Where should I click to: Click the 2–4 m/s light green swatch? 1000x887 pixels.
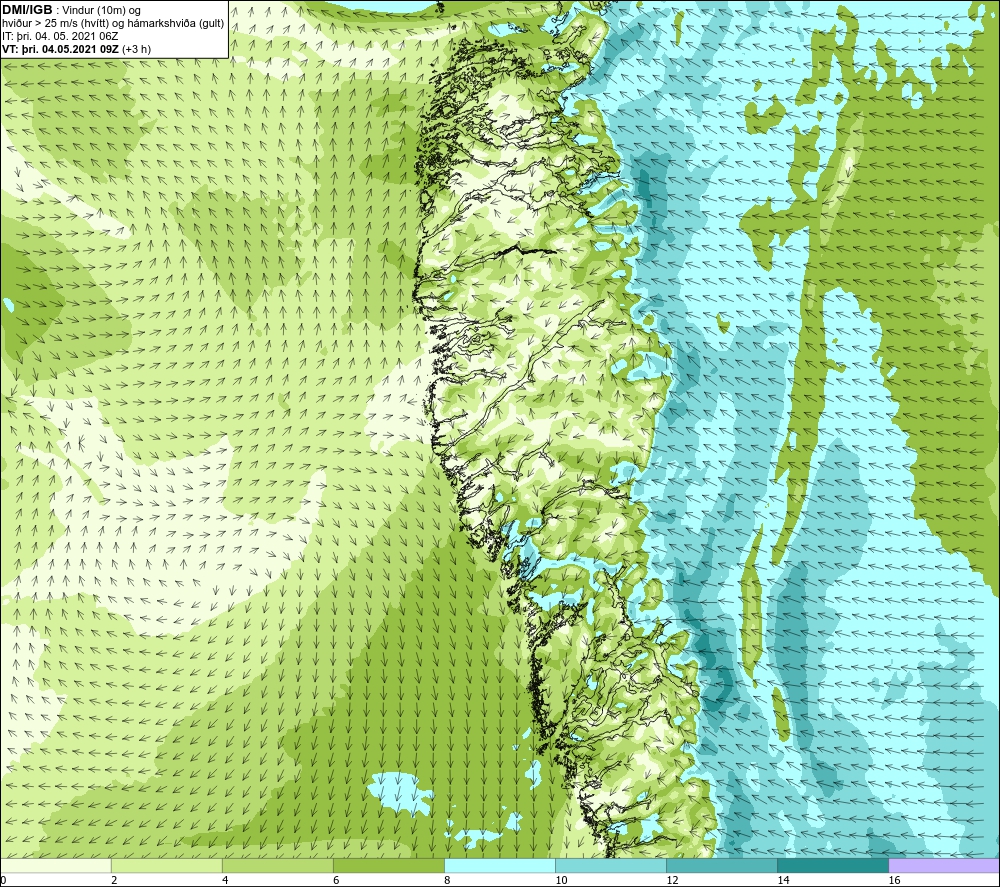[x=166, y=866]
